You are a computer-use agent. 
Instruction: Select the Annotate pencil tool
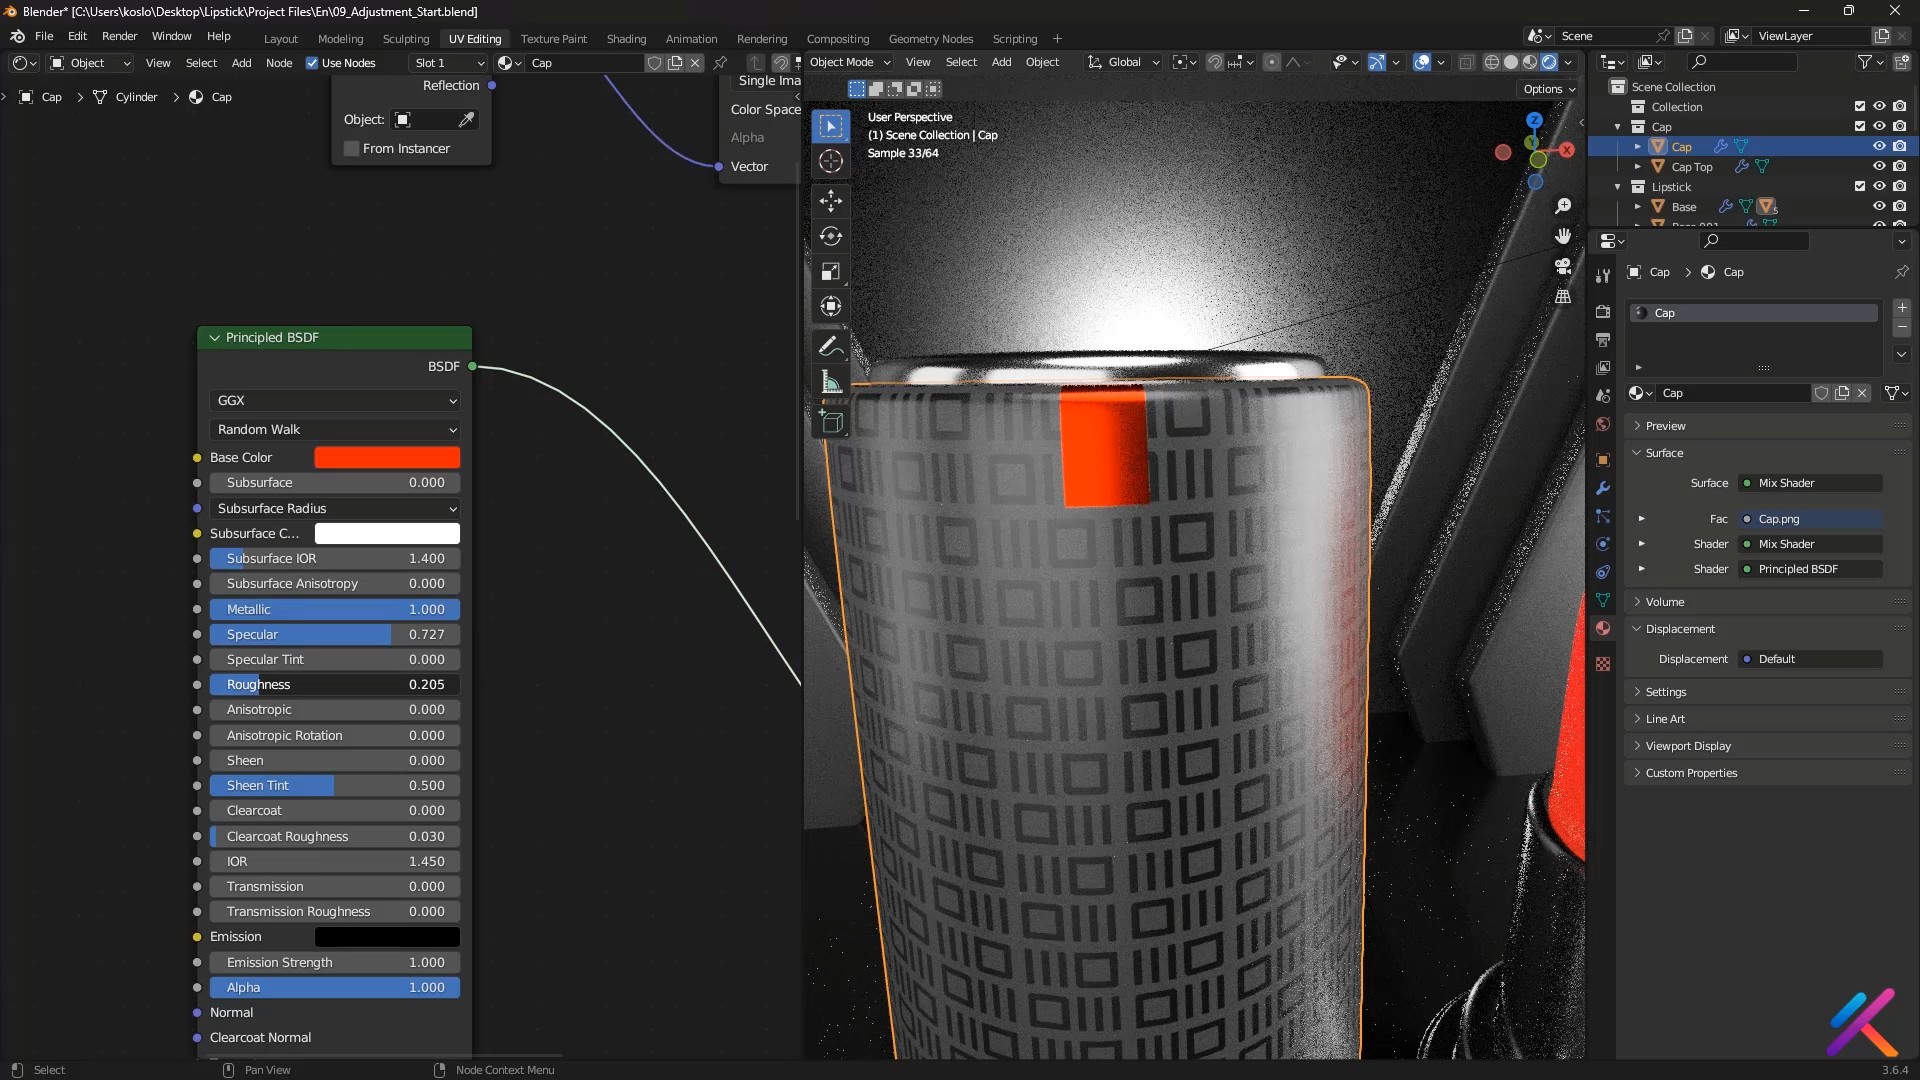click(x=830, y=346)
